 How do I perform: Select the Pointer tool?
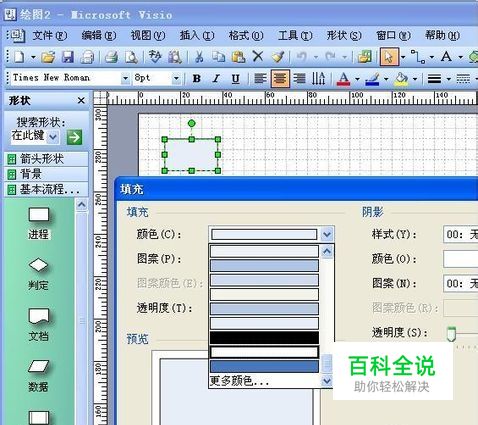click(389, 57)
